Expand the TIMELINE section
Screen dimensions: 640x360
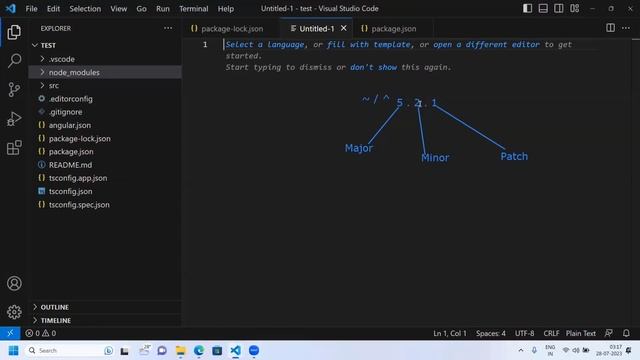105,320
